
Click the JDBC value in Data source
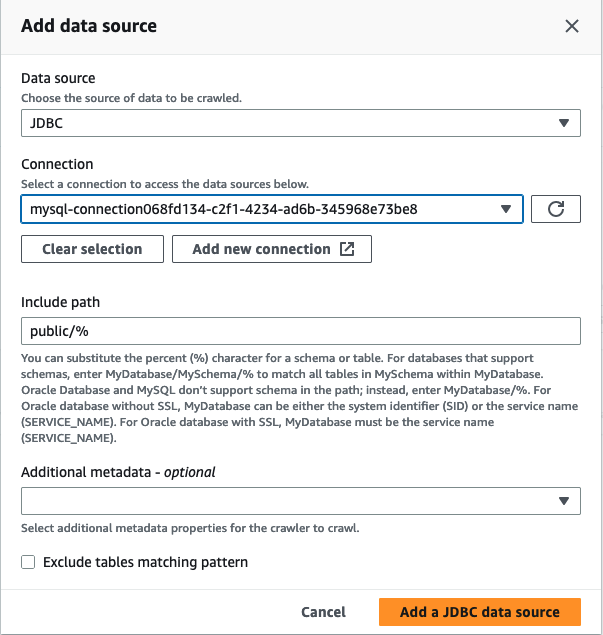click(x=47, y=123)
